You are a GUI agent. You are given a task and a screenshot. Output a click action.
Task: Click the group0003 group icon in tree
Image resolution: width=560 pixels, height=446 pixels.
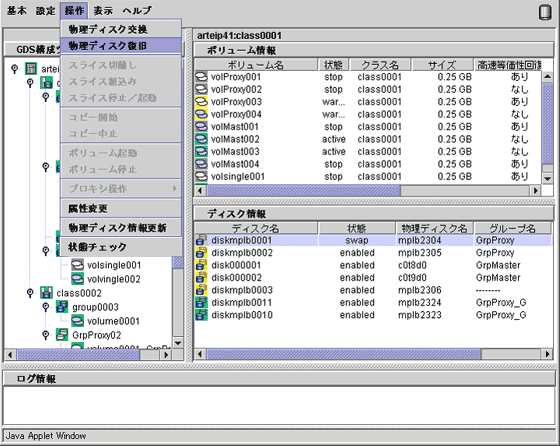click(x=62, y=307)
